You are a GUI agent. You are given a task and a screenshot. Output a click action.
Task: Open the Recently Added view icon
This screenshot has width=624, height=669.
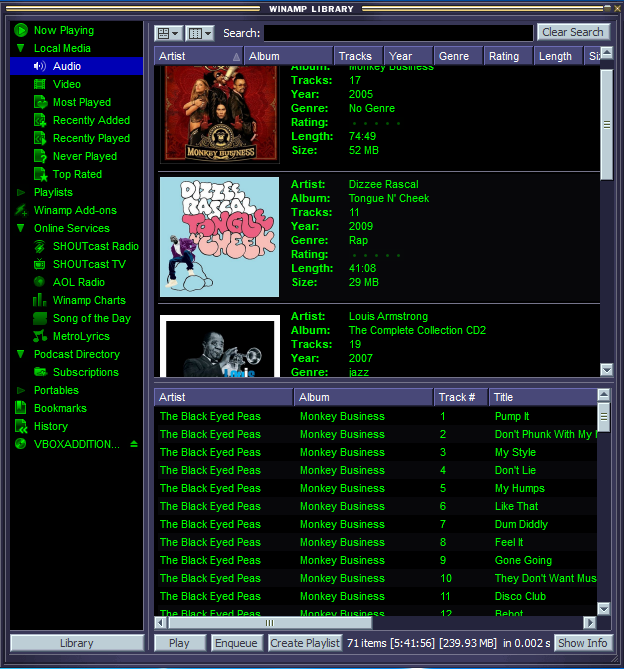41,120
